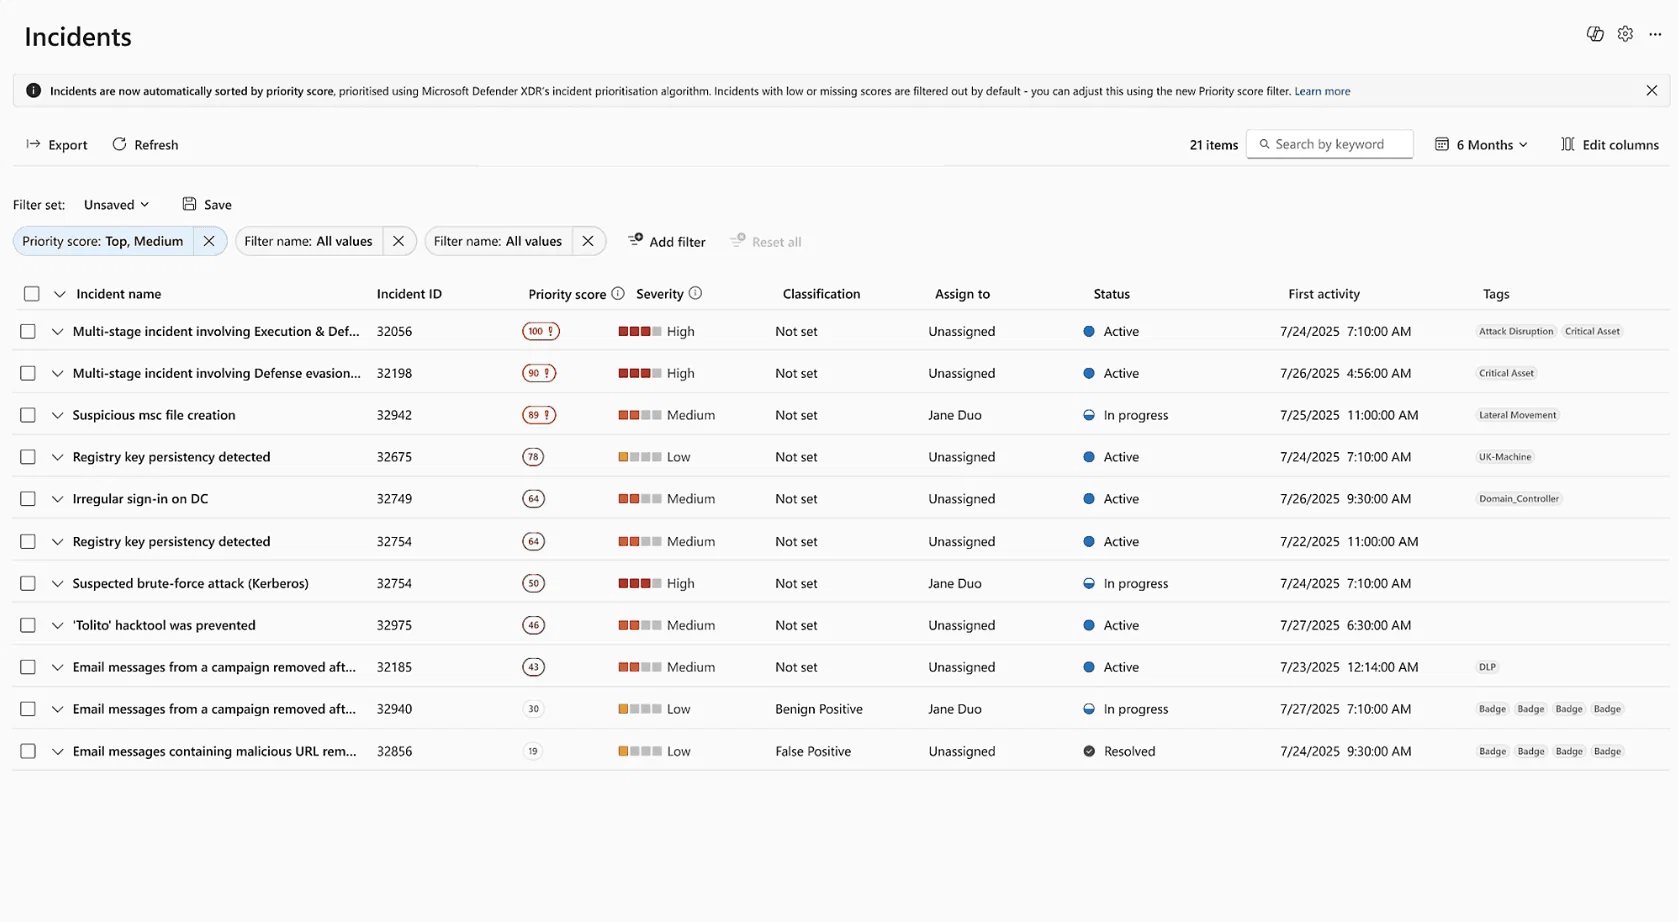The image size is (1678, 922).
Task: Select checkbox for Suspected brute-force attack row
Action: (x=28, y=583)
